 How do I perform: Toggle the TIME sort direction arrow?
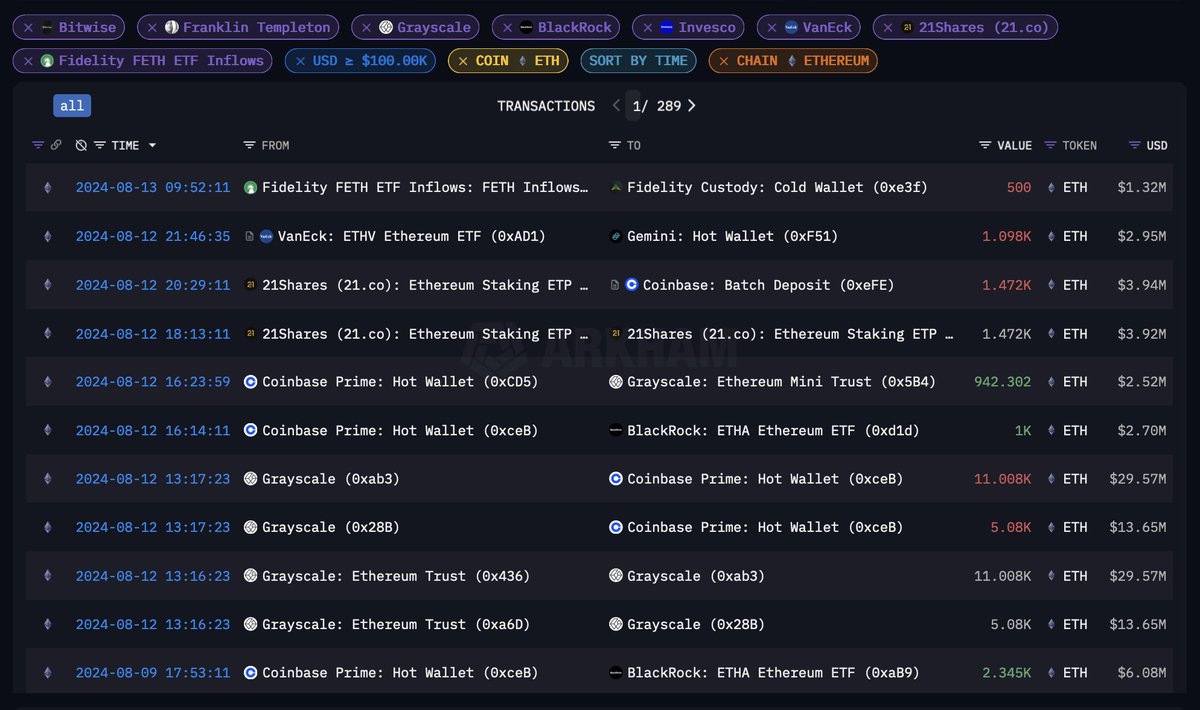[152, 146]
